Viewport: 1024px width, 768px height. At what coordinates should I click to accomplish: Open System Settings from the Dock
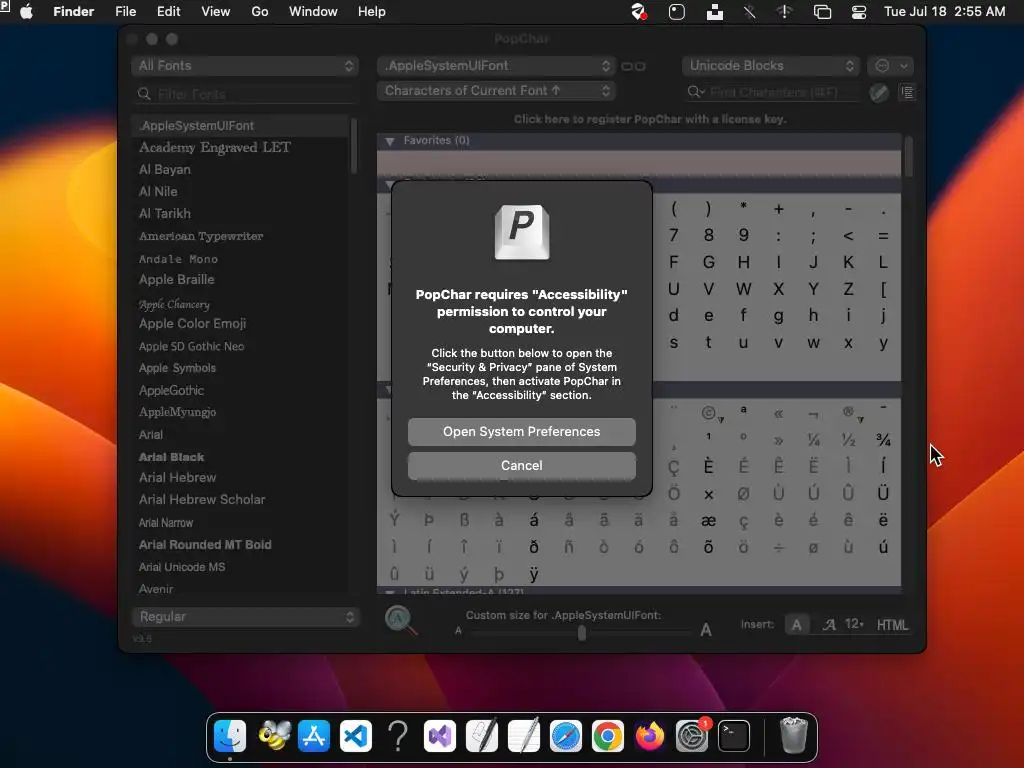[x=692, y=736]
